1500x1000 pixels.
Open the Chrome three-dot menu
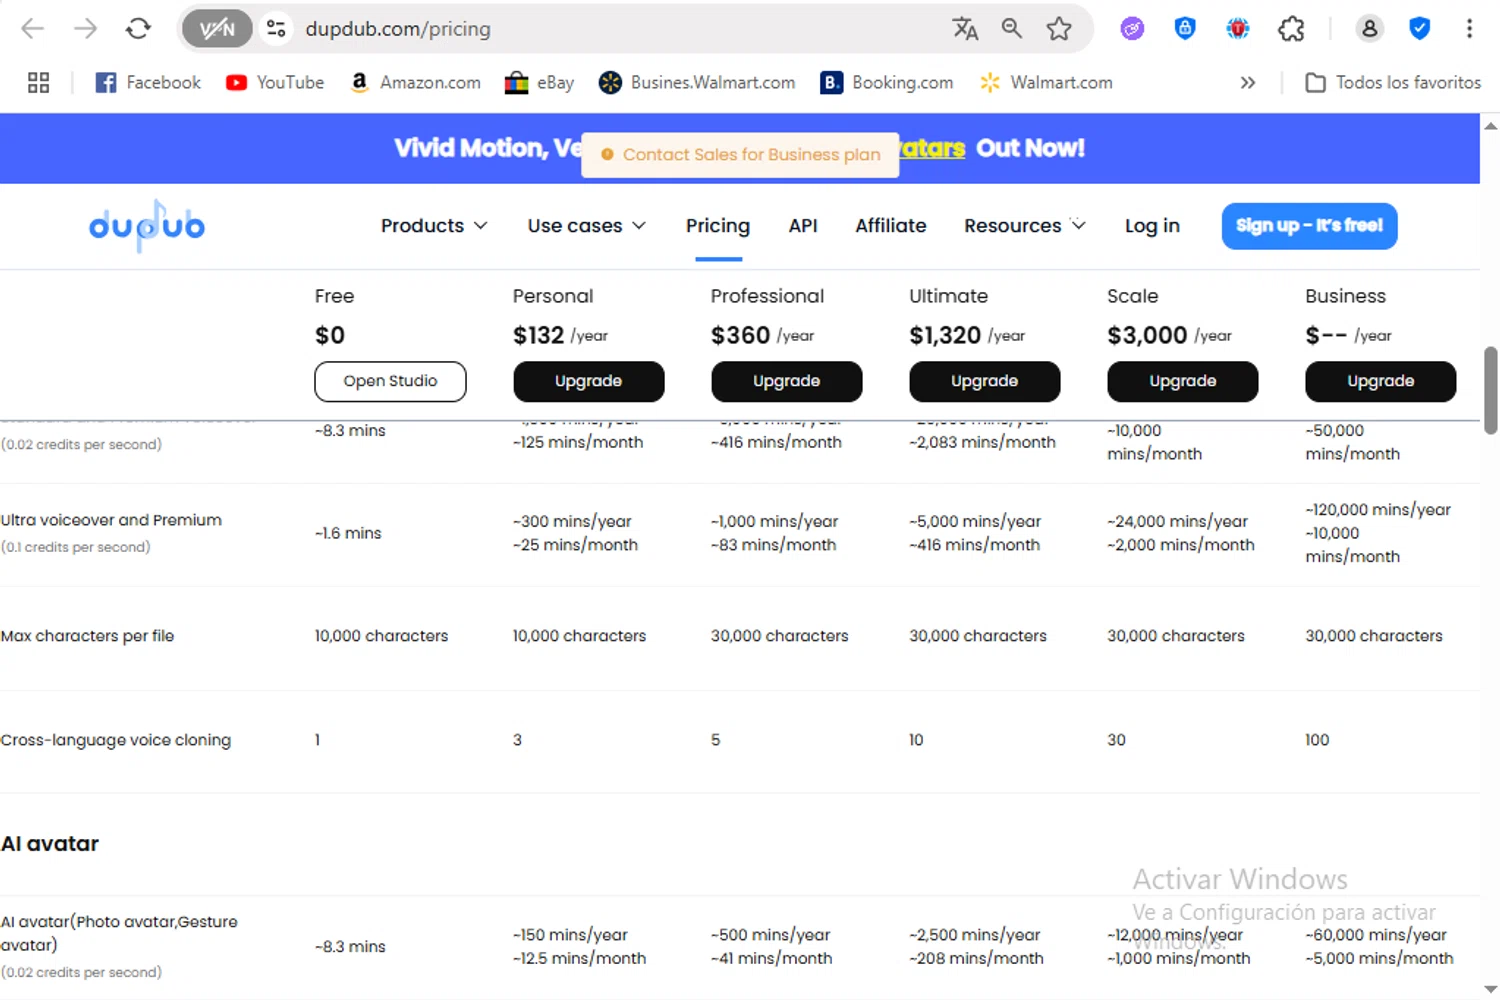click(1469, 29)
